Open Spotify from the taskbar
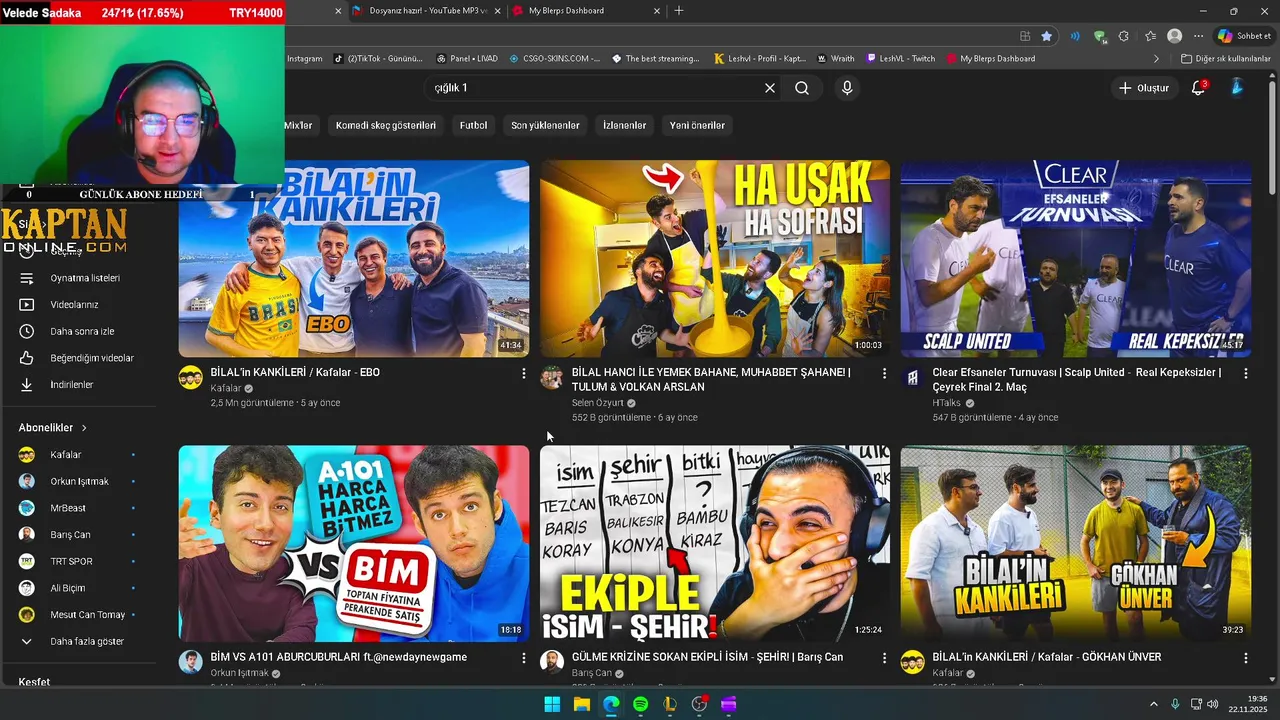 click(x=640, y=704)
